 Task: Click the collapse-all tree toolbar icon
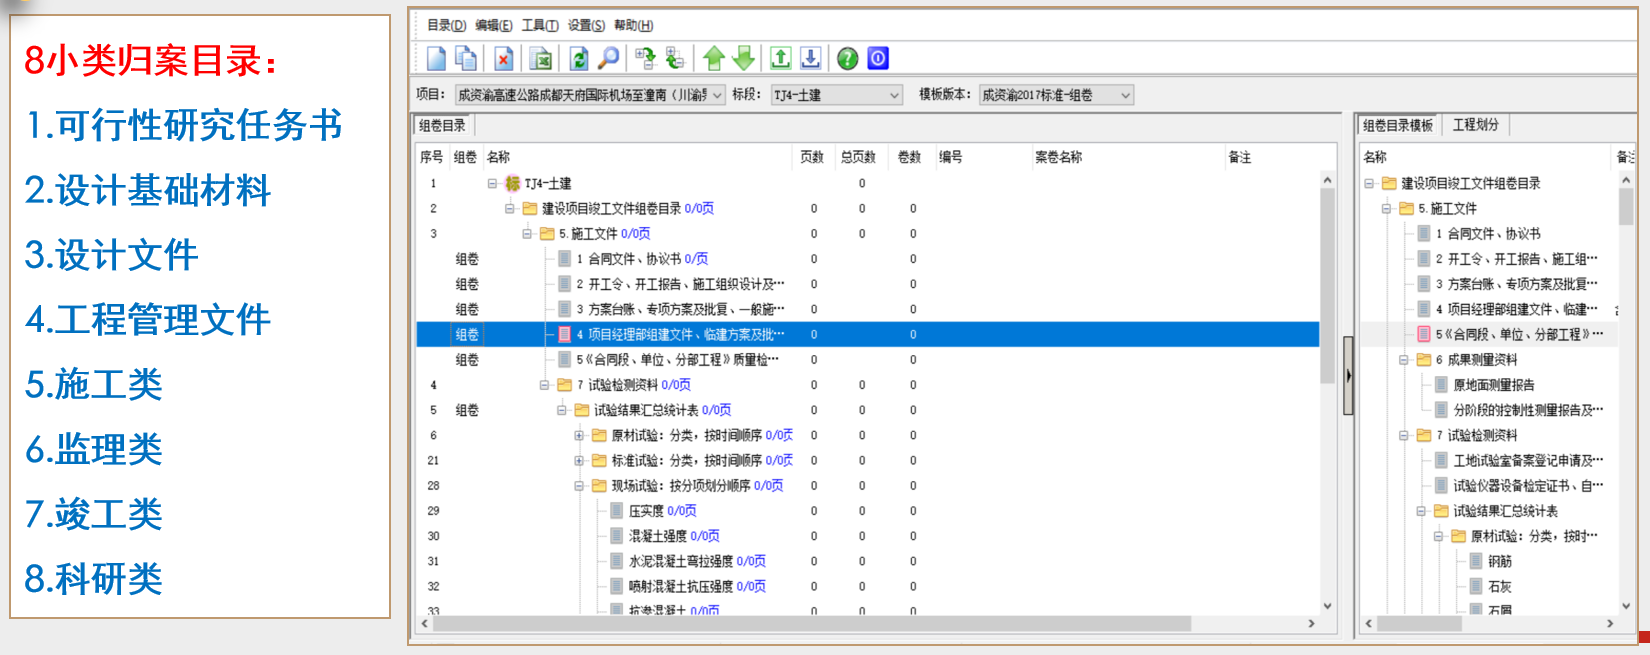[x=676, y=59]
